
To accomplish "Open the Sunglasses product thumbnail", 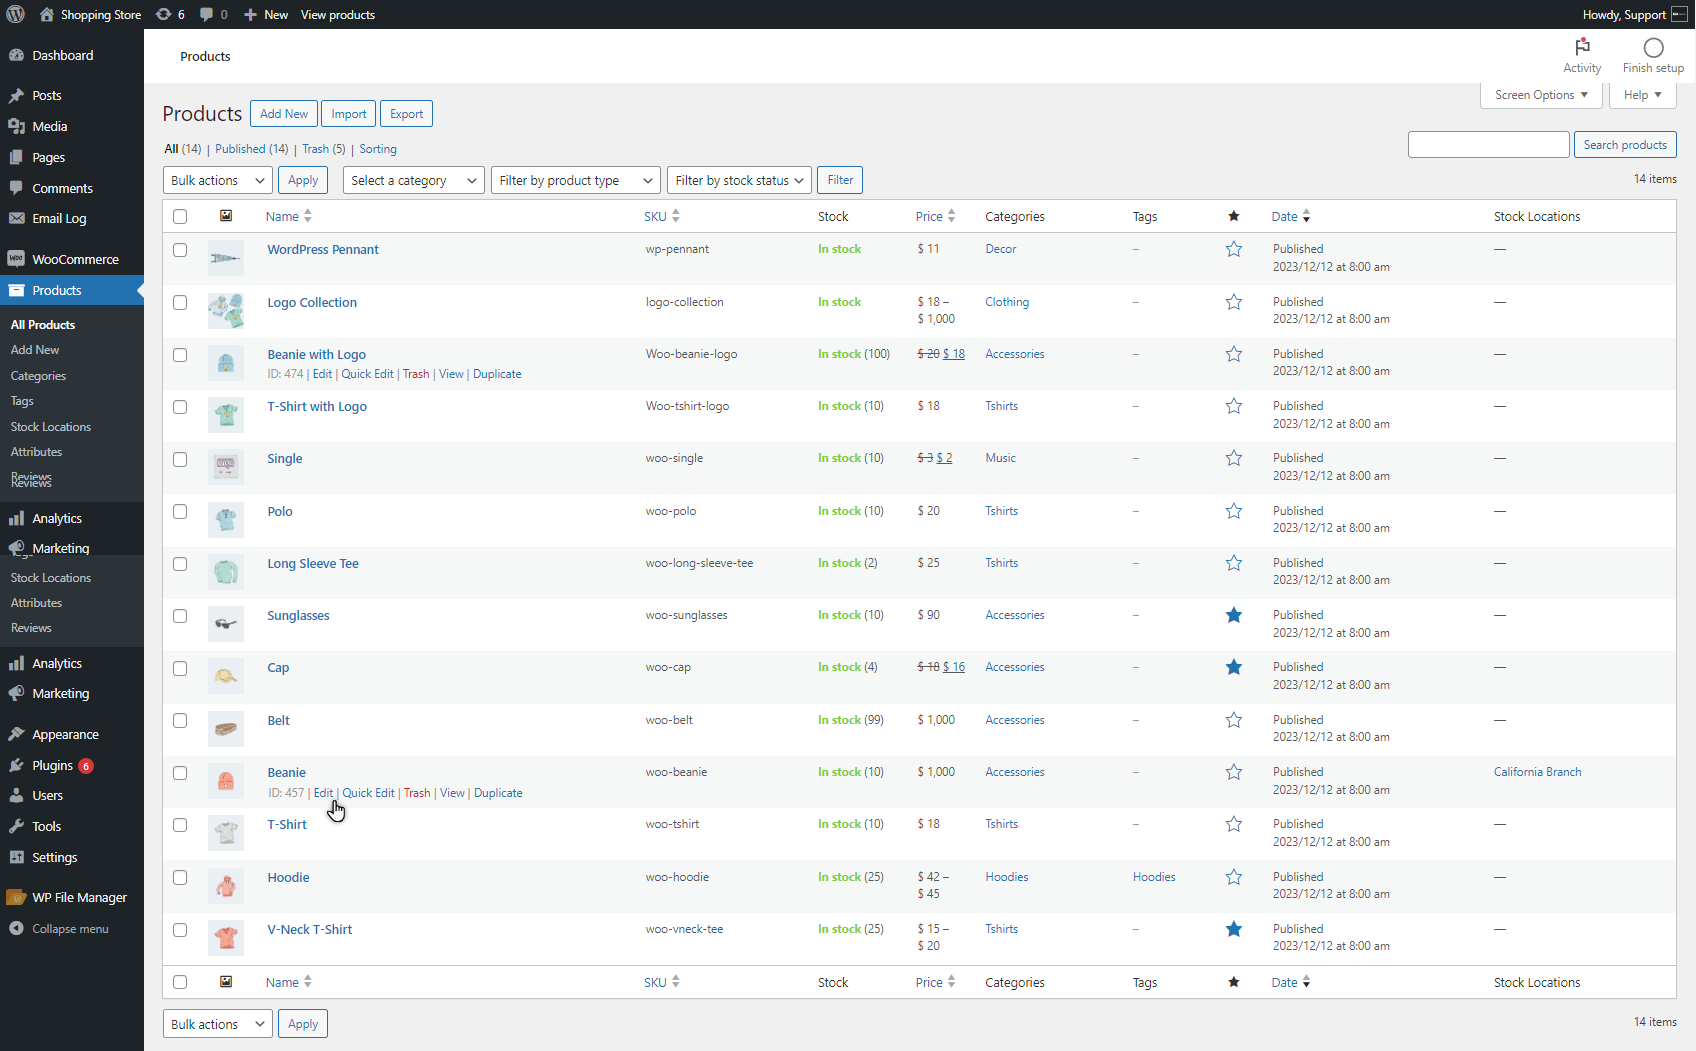I will [x=226, y=624].
